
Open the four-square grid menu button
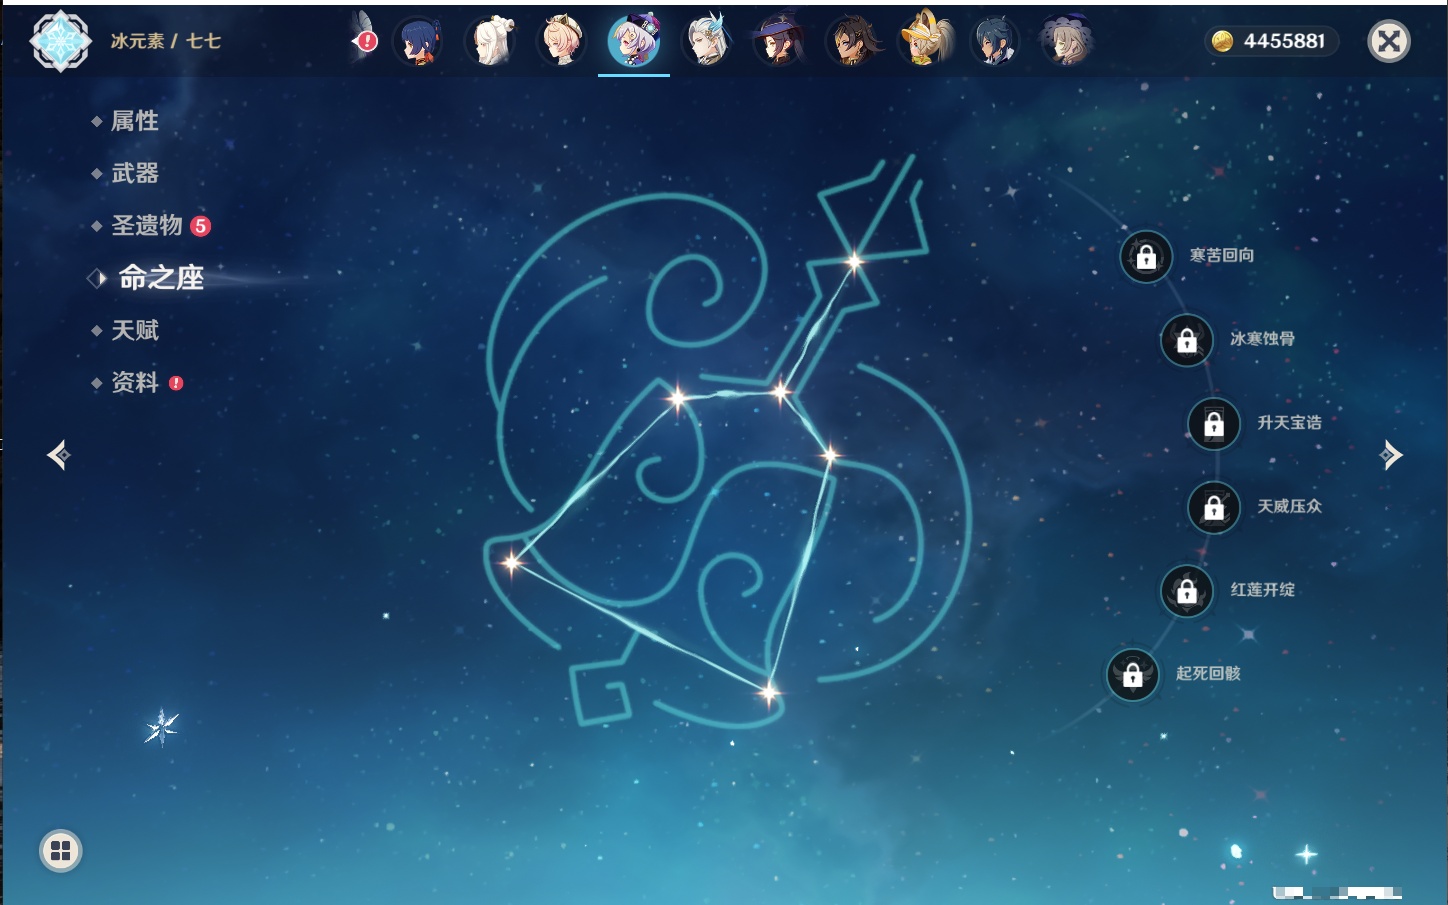[60, 851]
